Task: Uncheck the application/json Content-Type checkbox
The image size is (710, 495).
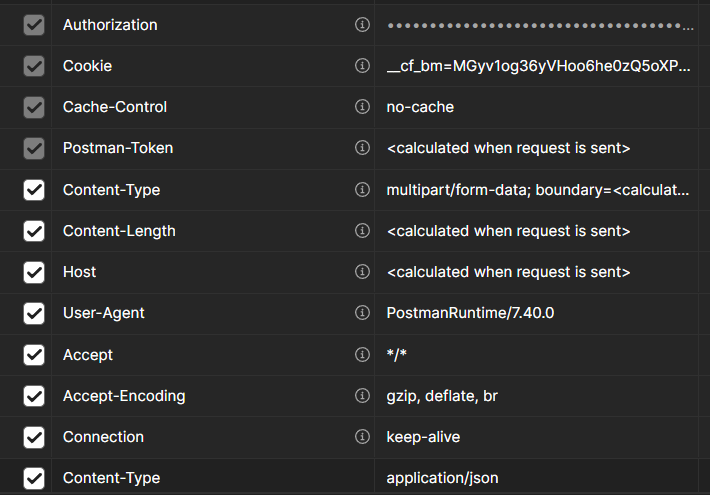Action: 34,478
